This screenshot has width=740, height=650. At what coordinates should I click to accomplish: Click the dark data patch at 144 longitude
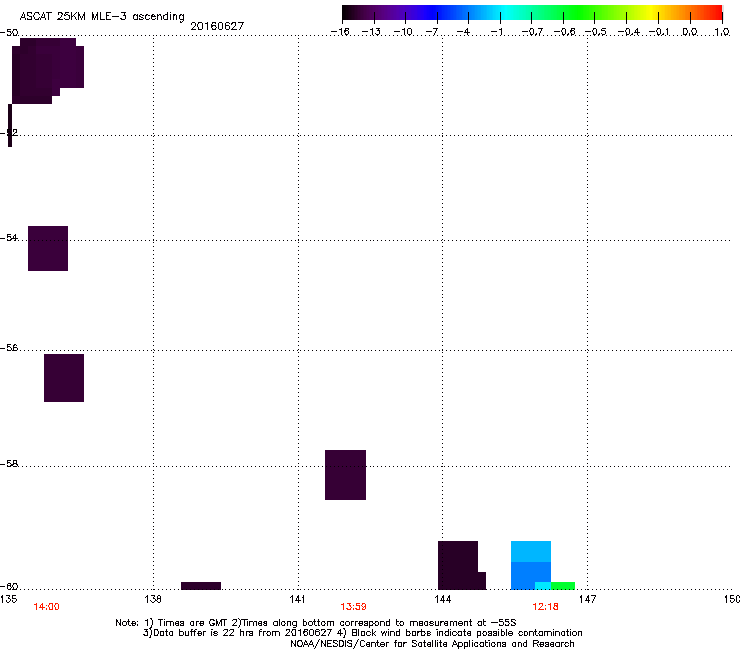click(462, 566)
